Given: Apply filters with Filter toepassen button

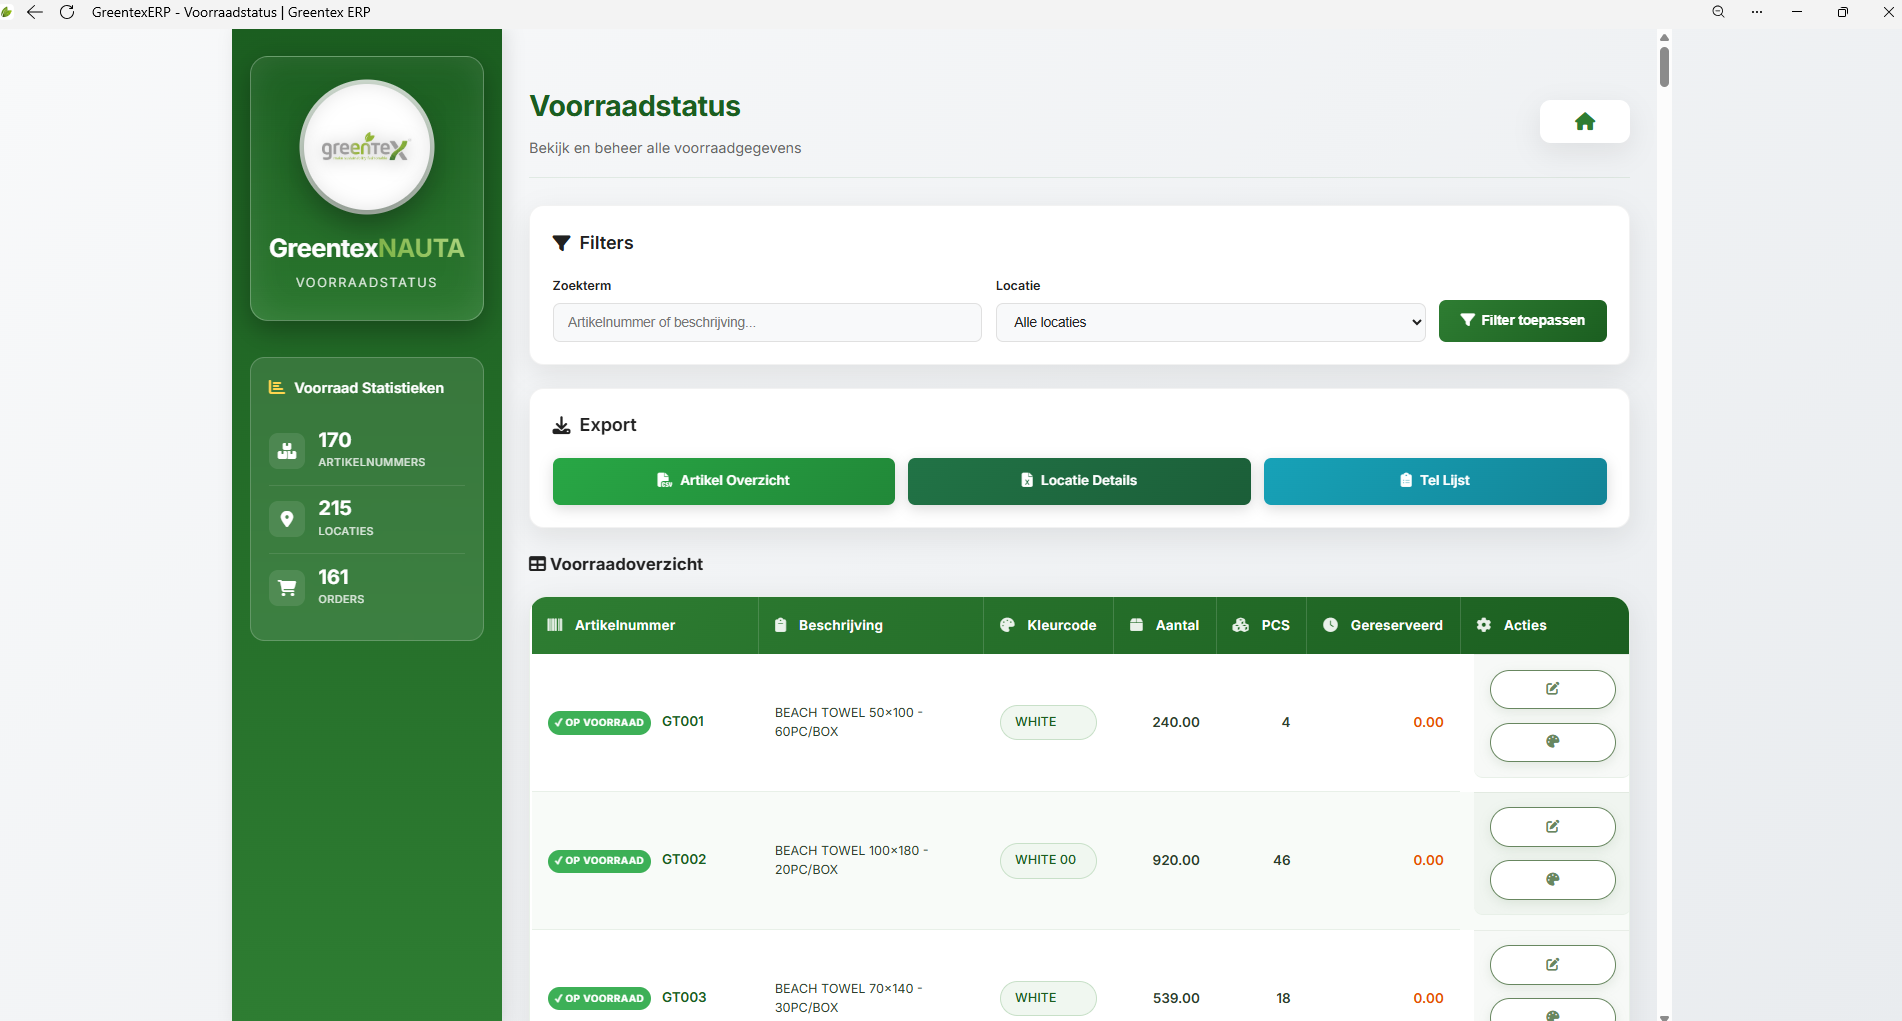Looking at the screenshot, I should coord(1522,321).
